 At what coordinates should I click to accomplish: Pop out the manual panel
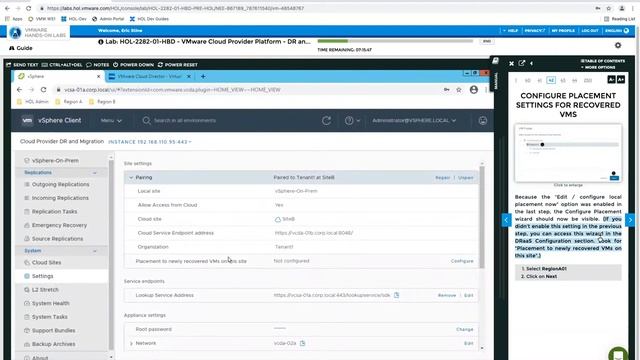click(x=522, y=63)
